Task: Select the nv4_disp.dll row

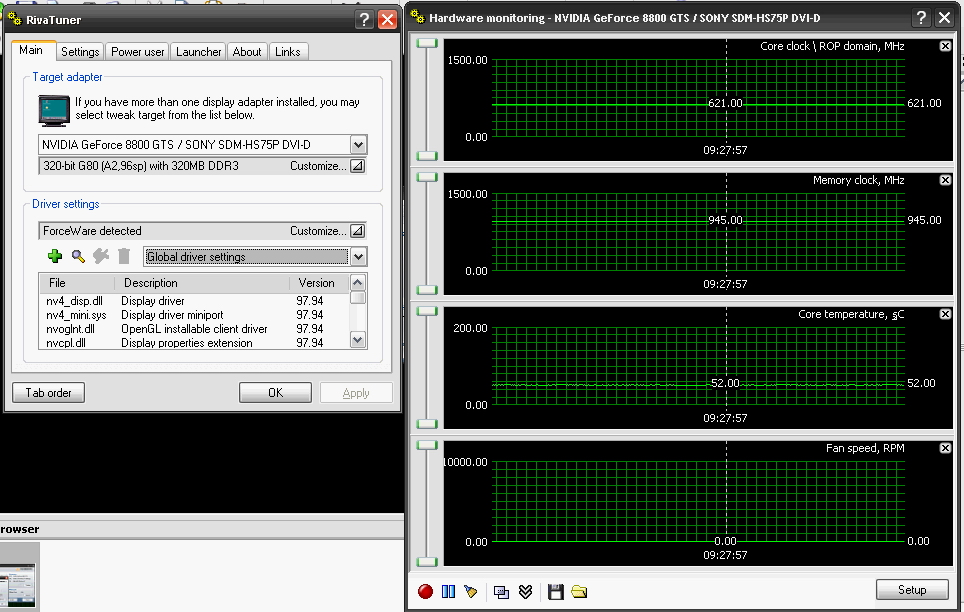Action: click(x=194, y=301)
